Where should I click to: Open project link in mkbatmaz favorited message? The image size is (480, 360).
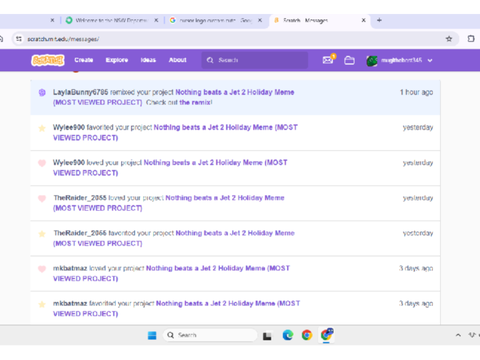tap(176, 308)
